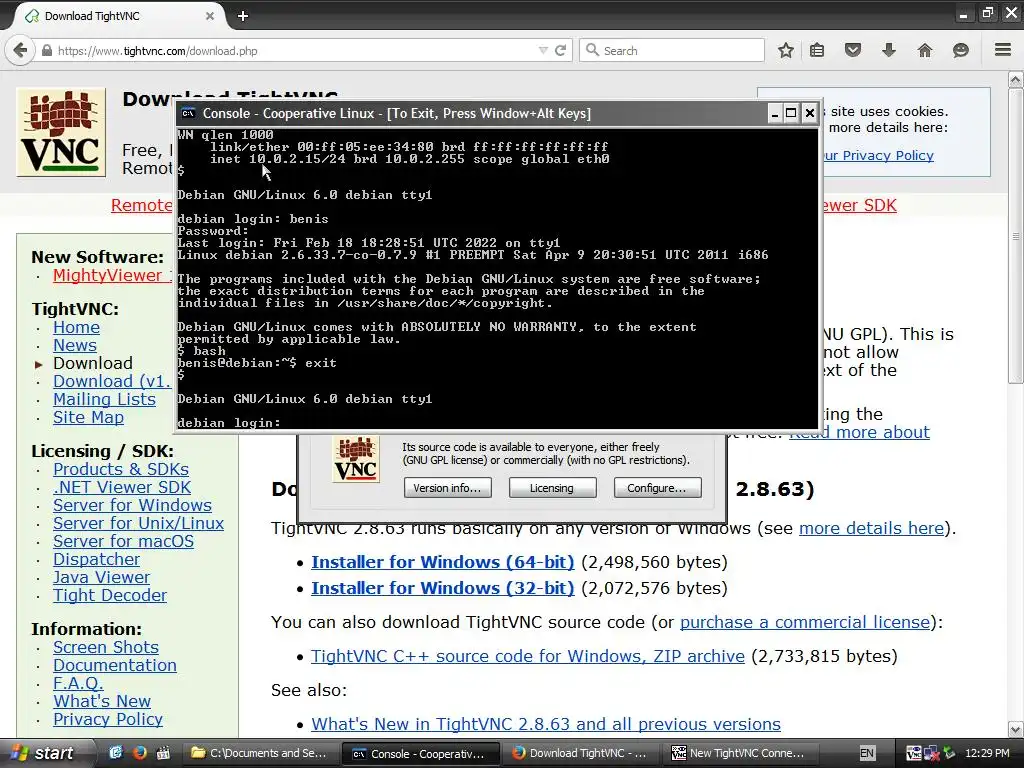Switch to C:\Documents and Se... taskbar window
This screenshot has height=768, width=1024.
click(x=259, y=753)
